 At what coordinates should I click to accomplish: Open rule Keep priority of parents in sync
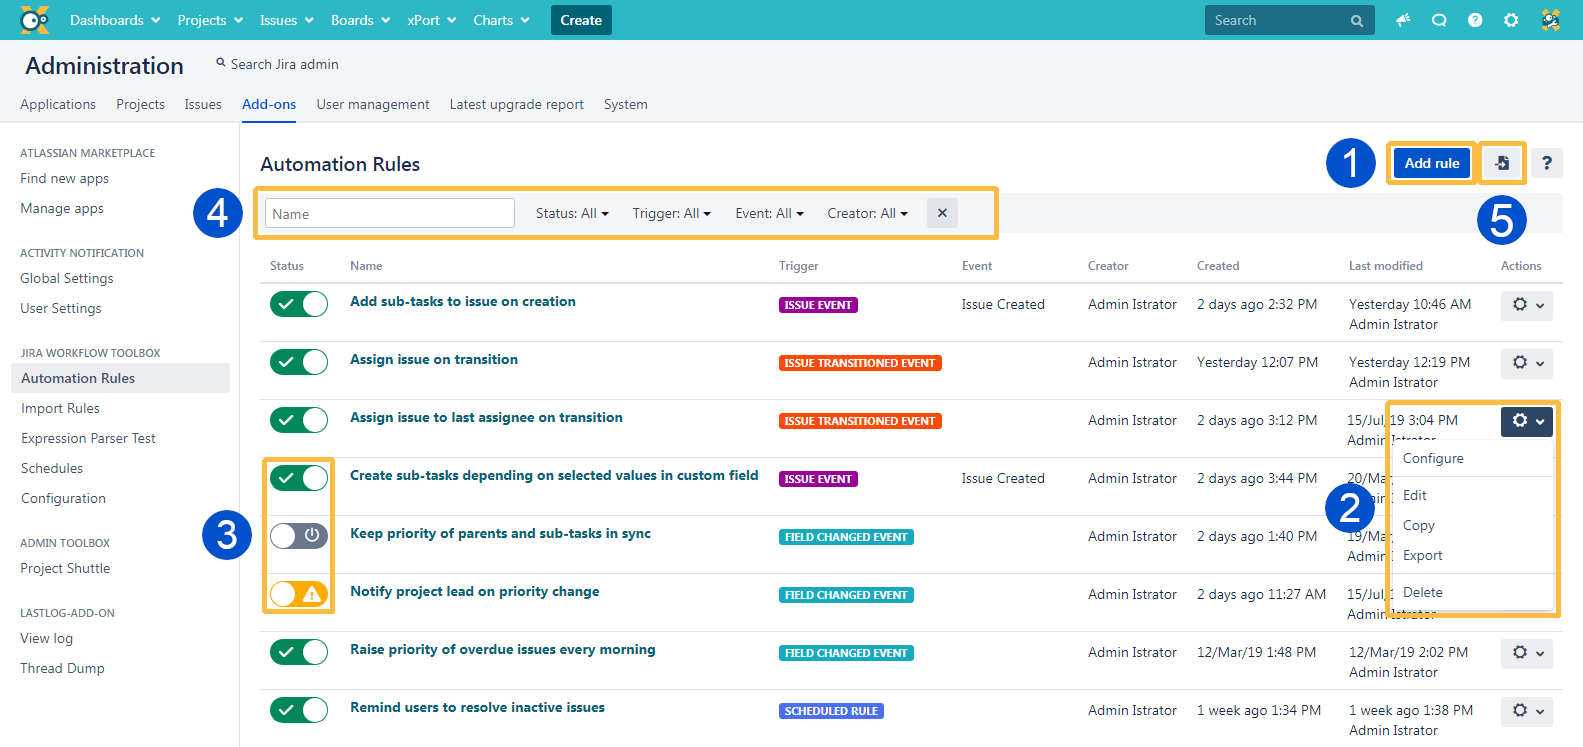[500, 533]
